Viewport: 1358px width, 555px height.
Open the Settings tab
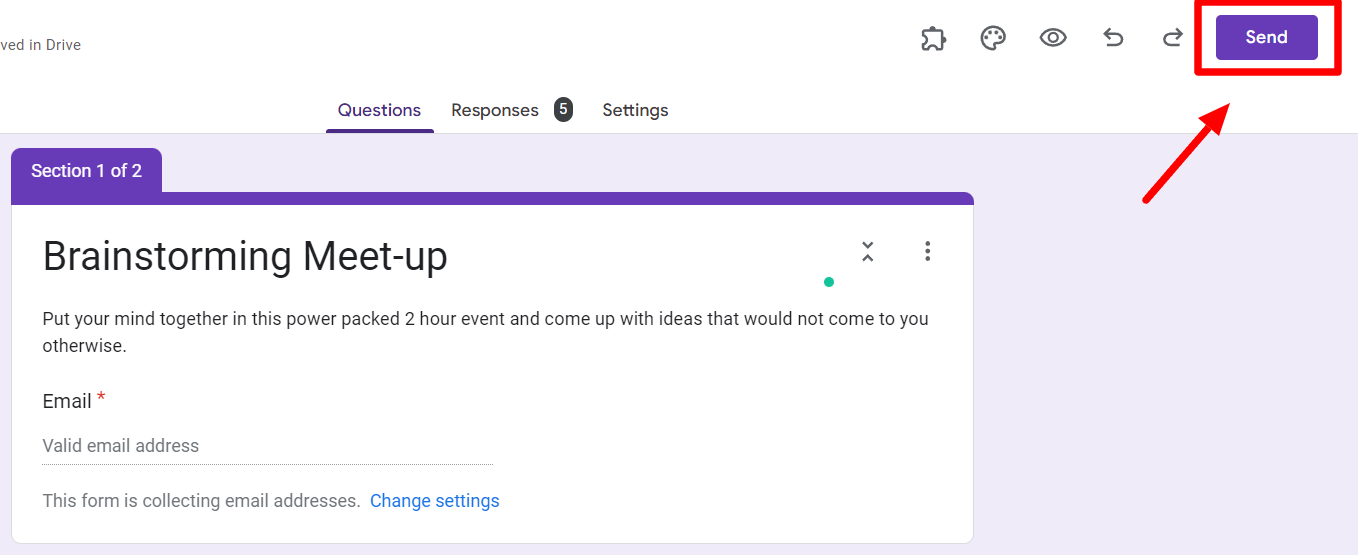pyautogui.click(x=635, y=110)
